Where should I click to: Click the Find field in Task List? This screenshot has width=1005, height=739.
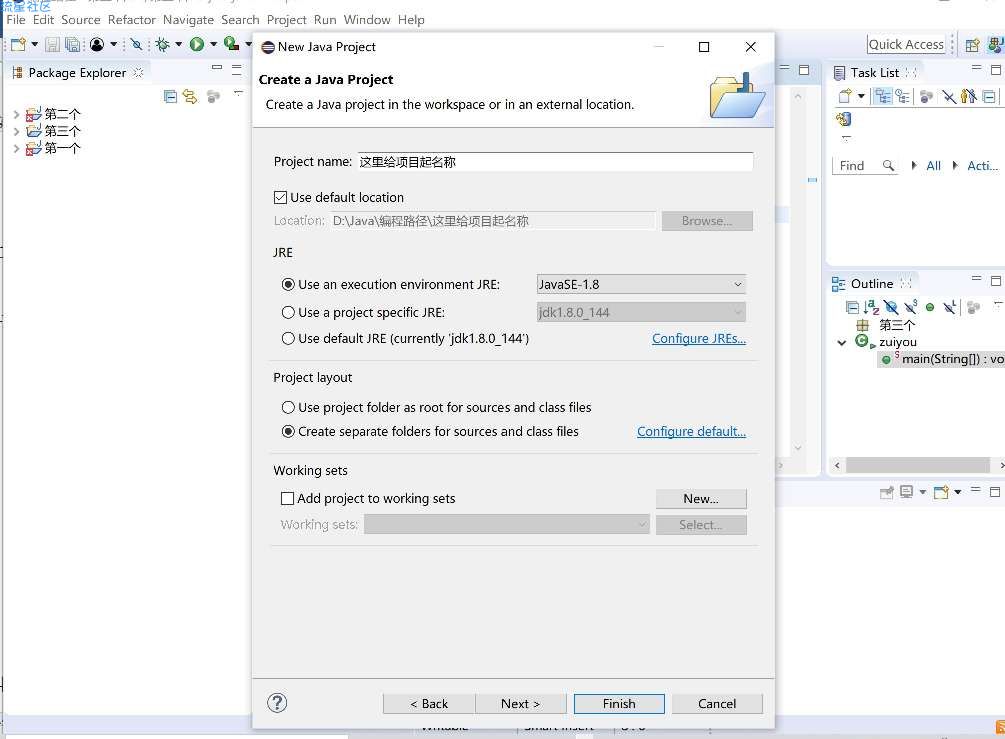(x=864, y=165)
